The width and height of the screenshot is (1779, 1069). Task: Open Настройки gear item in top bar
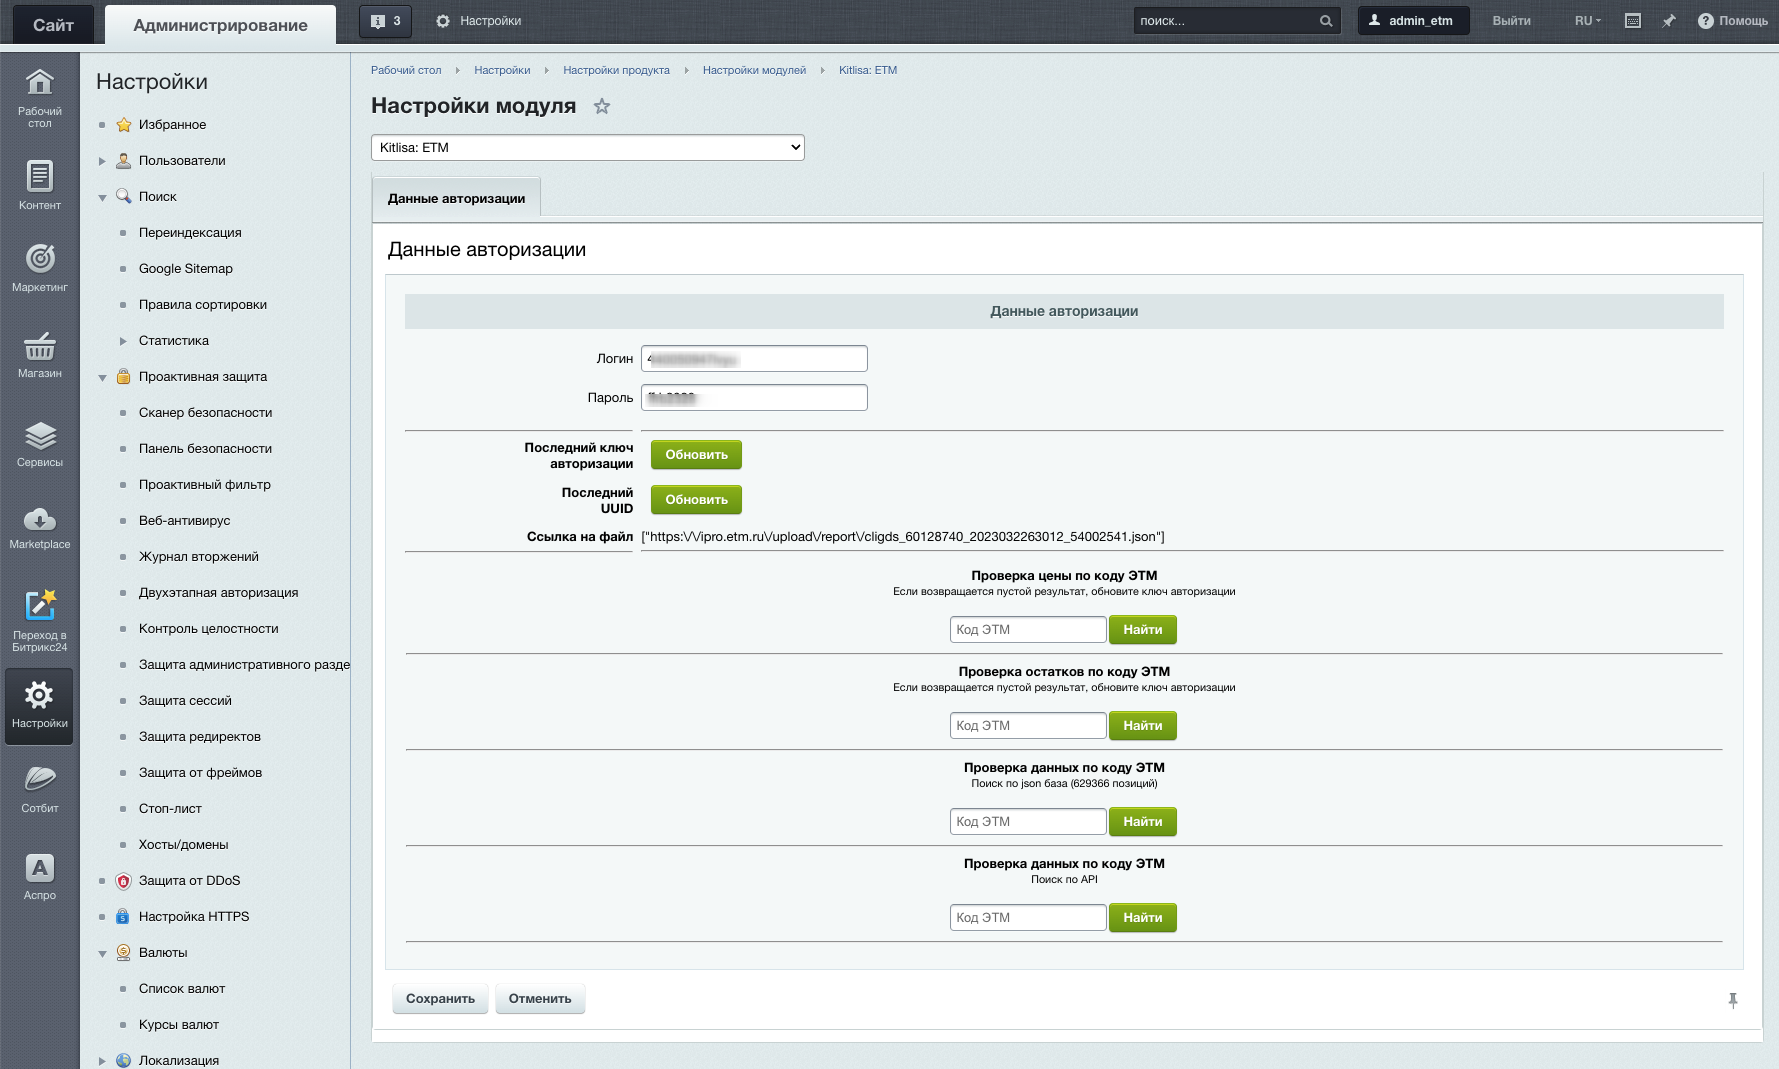pos(478,21)
